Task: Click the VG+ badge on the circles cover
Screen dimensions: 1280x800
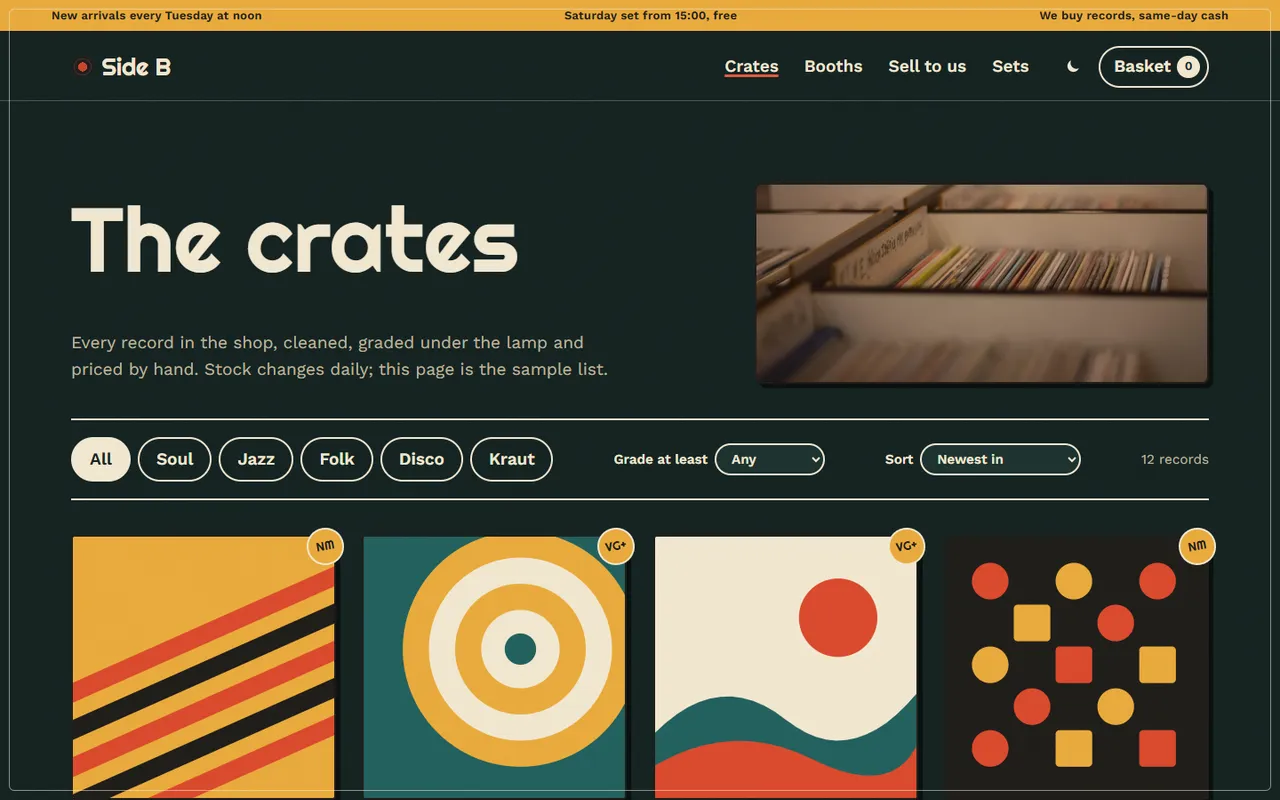Action: (616, 546)
